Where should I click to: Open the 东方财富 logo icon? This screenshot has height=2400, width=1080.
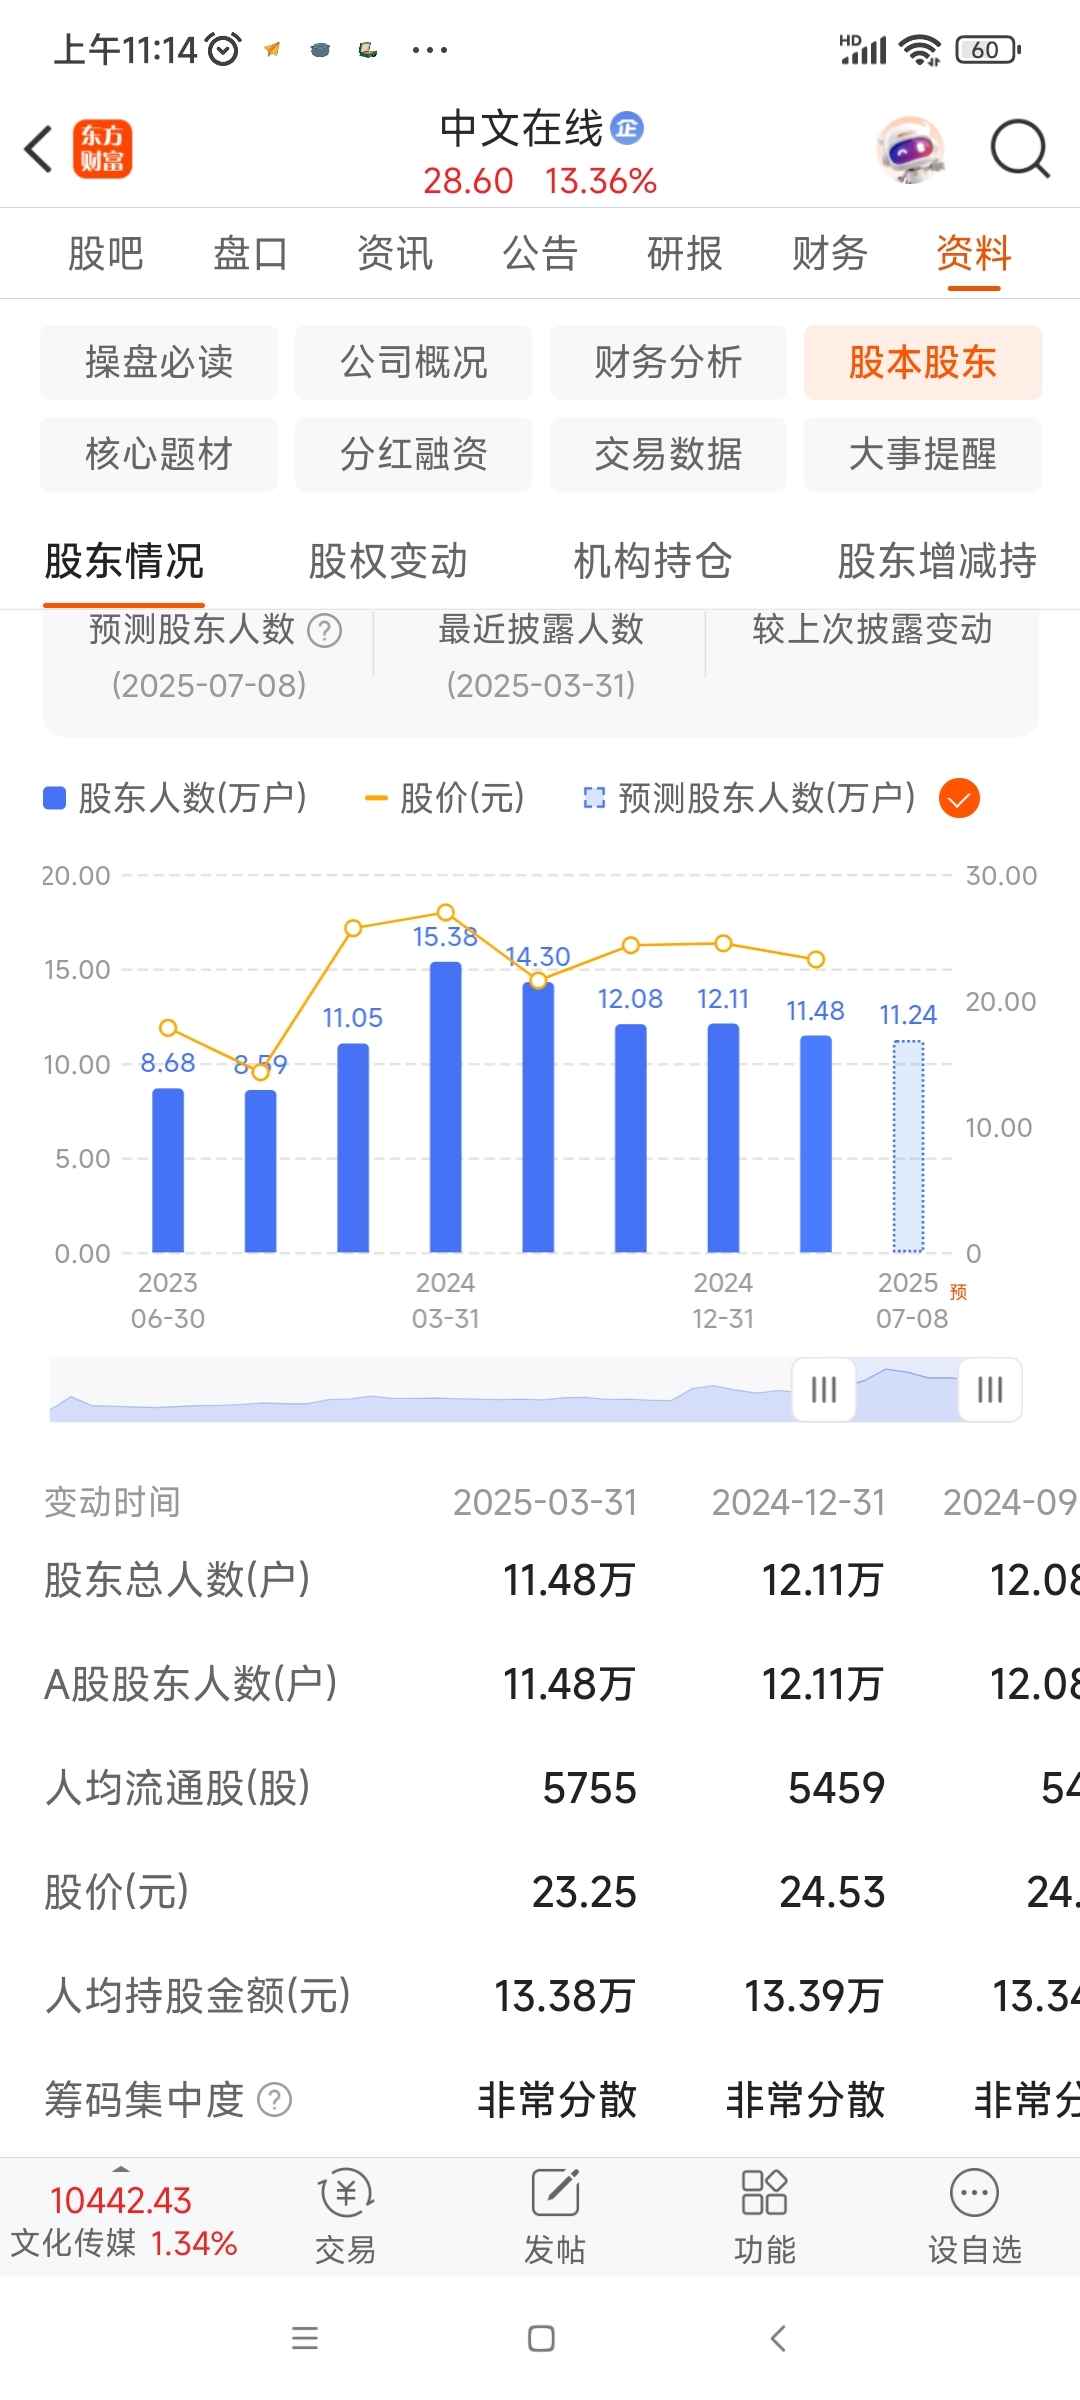(102, 150)
